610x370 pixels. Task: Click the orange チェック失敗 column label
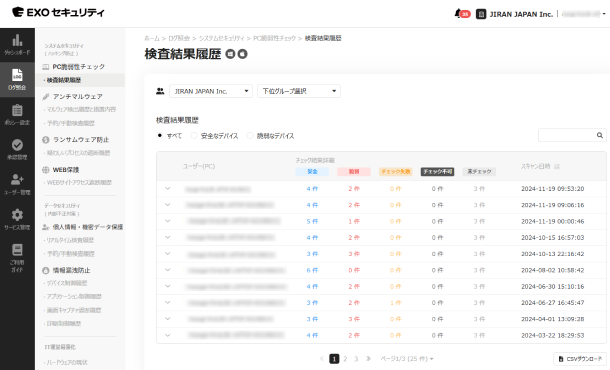click(396, 172)
